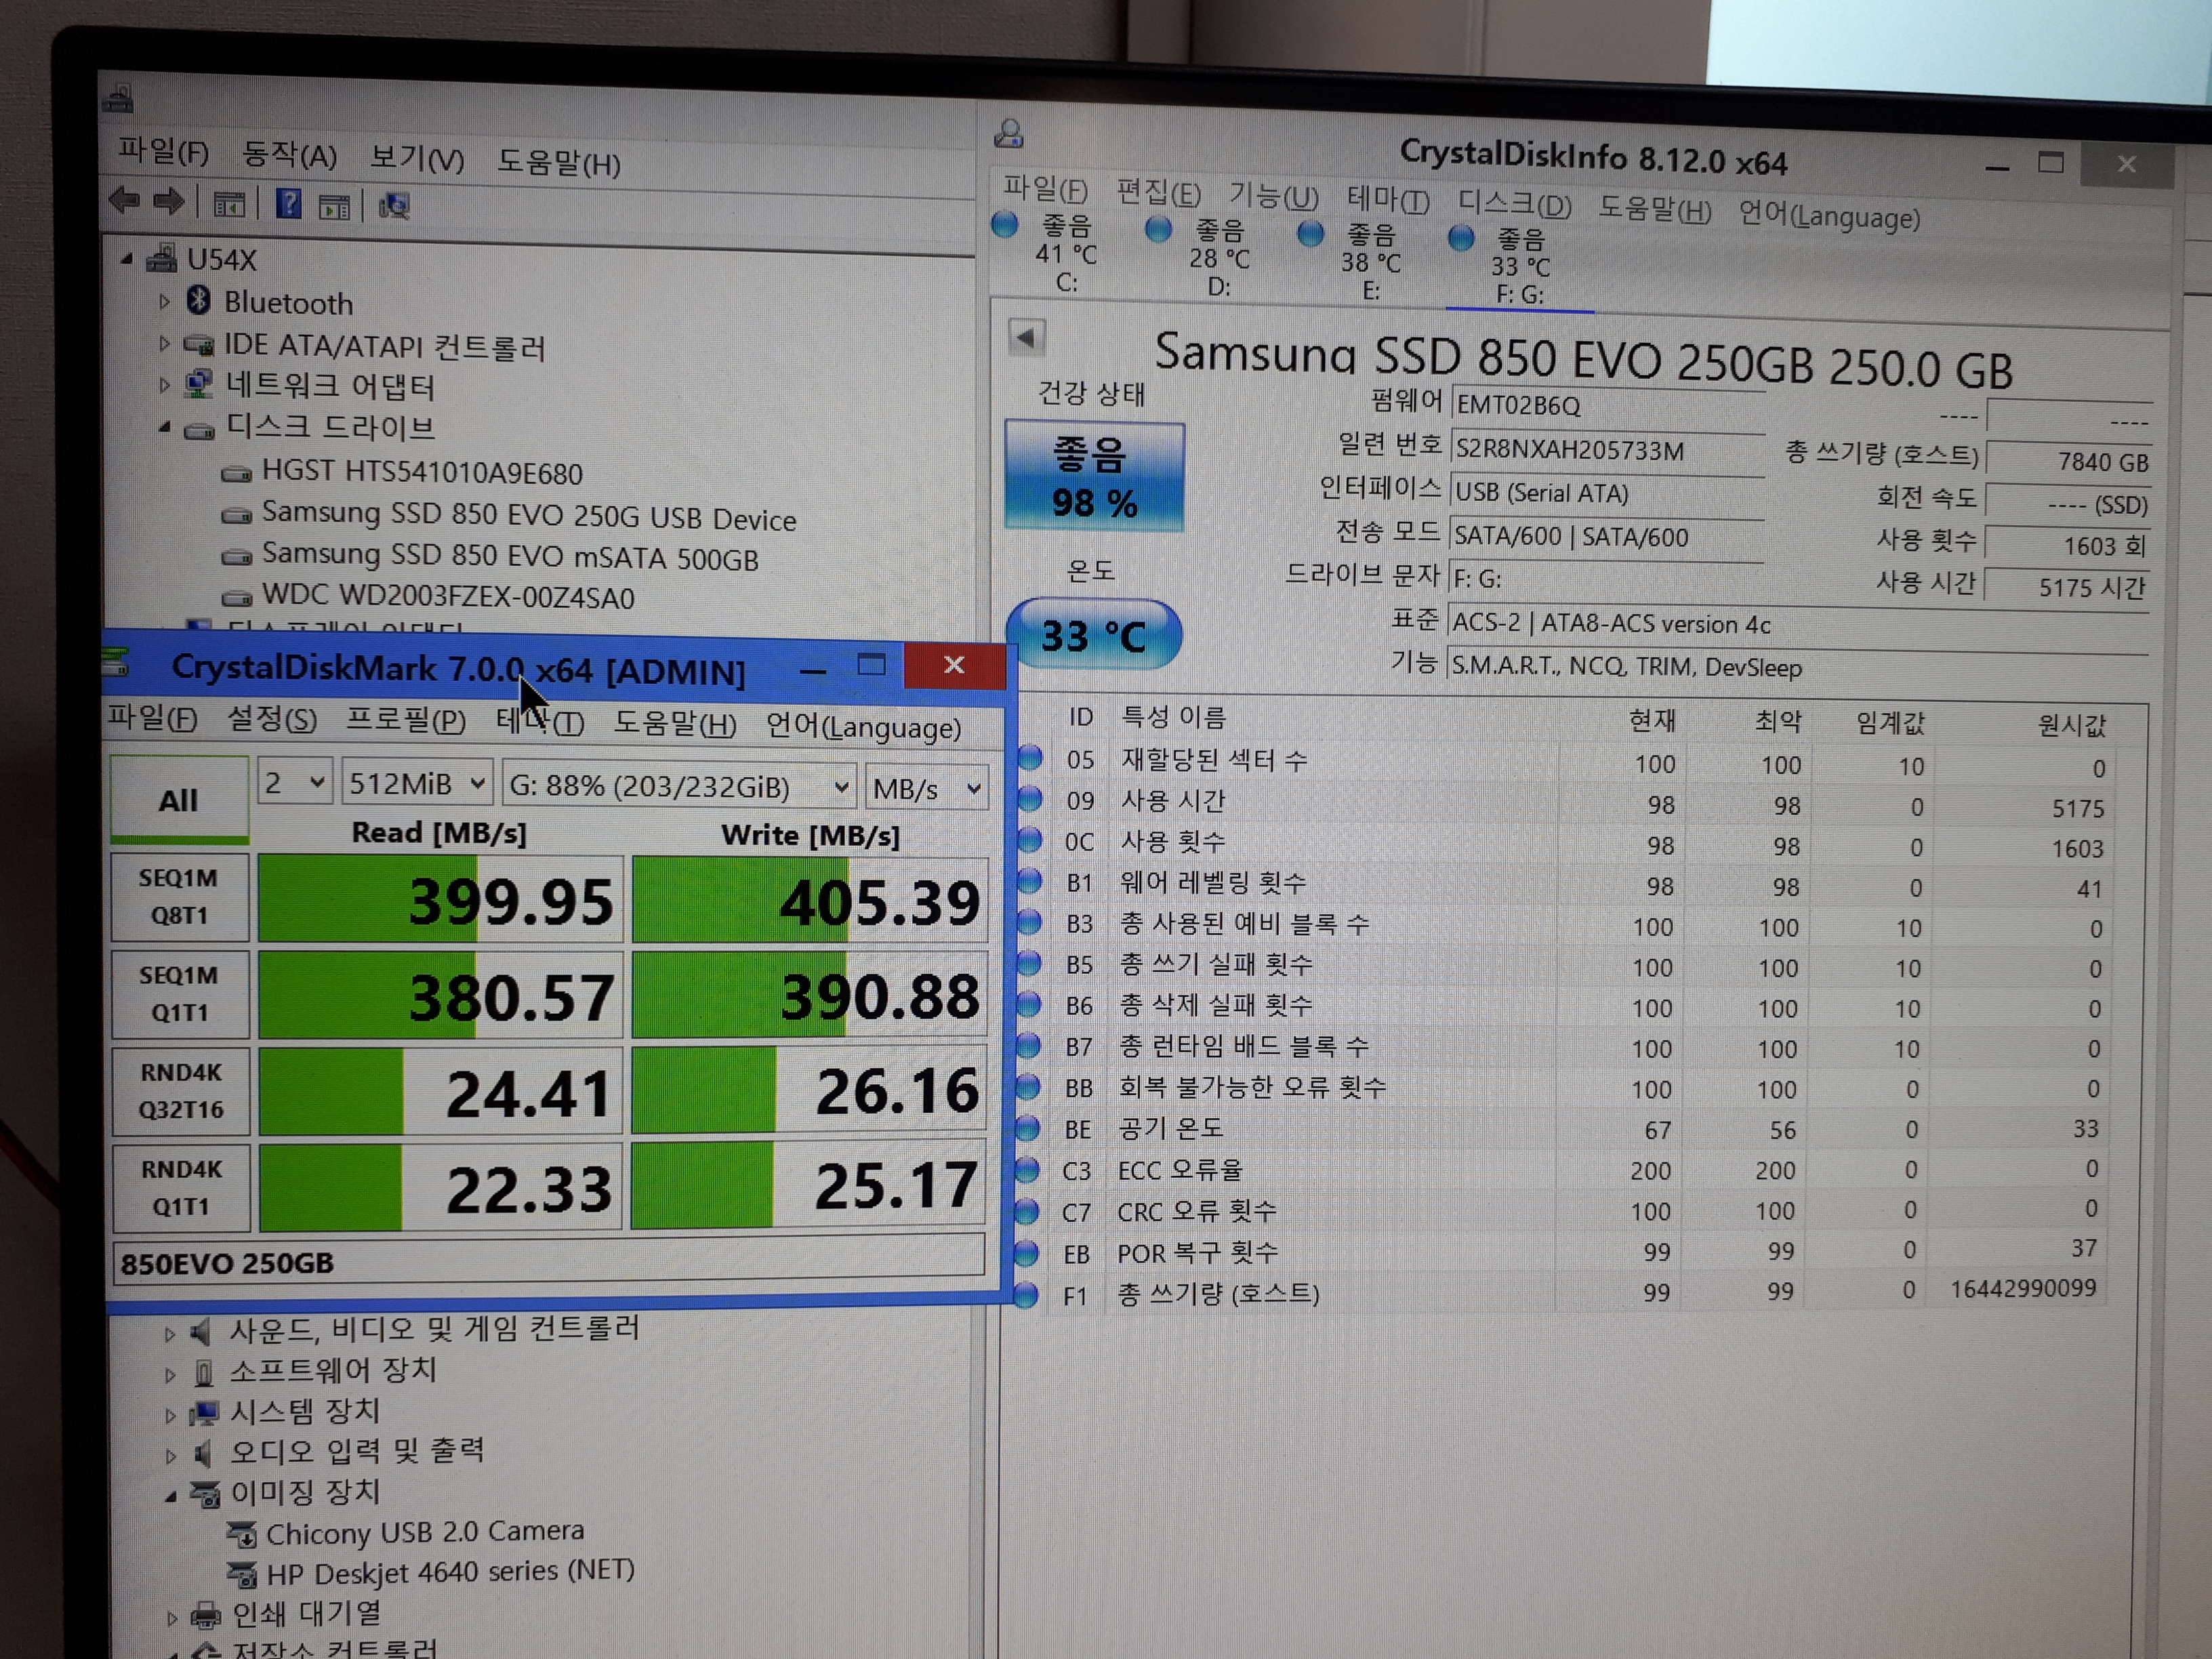2212x1659 pixels.
Task: Click the serial number field S2R8NXAH205733M
Action: [x=1607, y=450]
